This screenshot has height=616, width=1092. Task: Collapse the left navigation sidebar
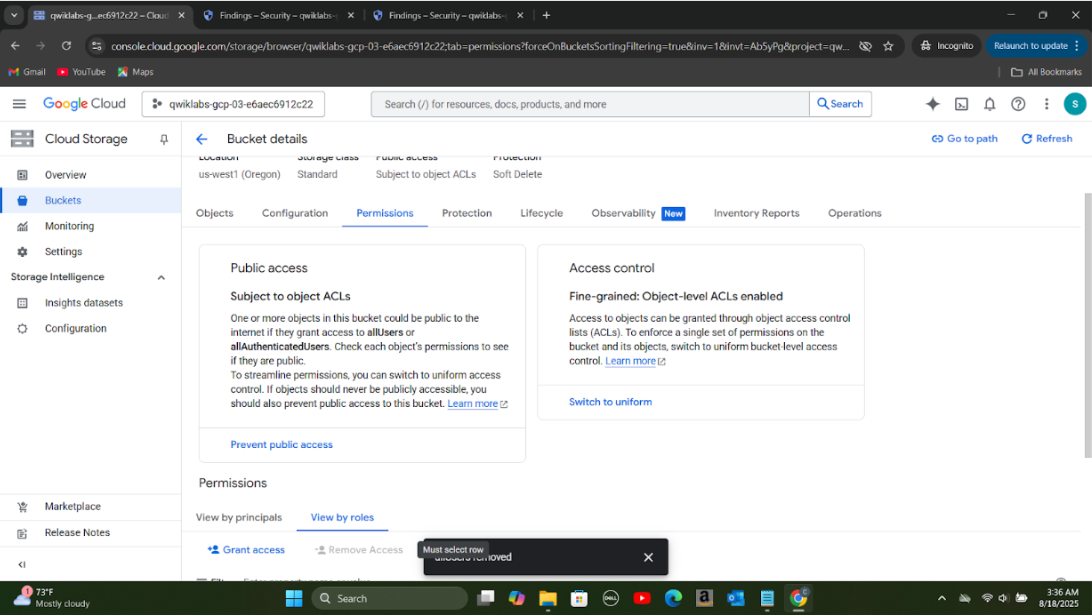click(x=21, y=565)
